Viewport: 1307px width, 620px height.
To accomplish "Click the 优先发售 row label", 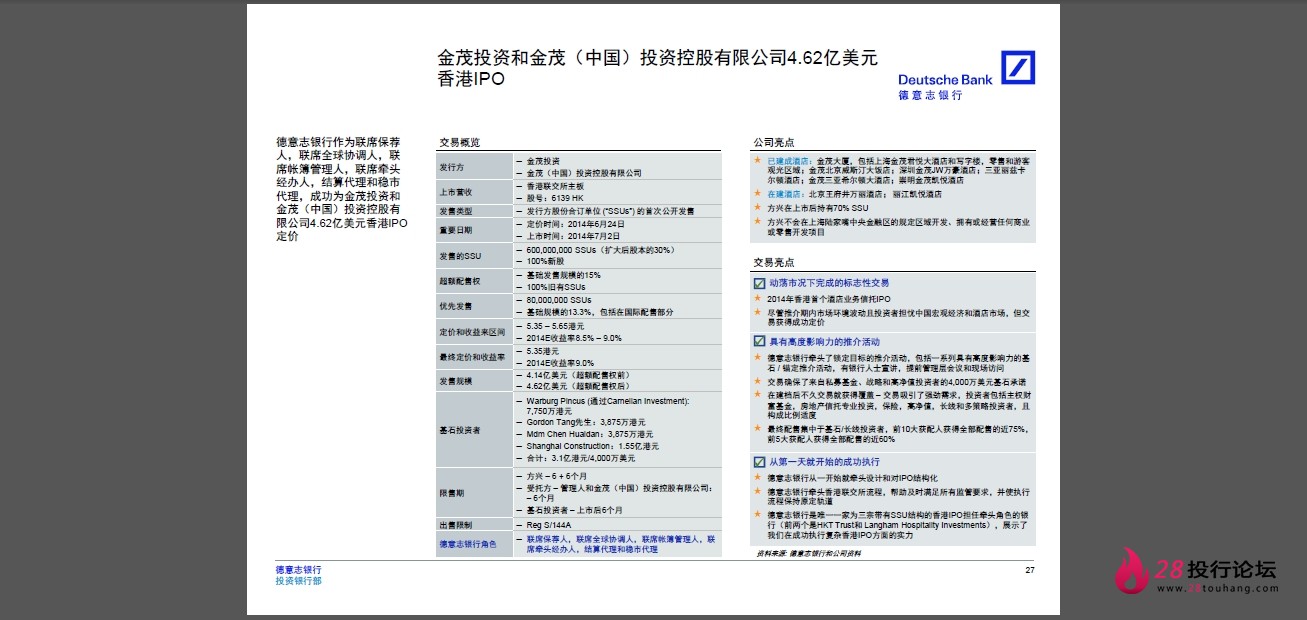I will (x=456, y=306).
